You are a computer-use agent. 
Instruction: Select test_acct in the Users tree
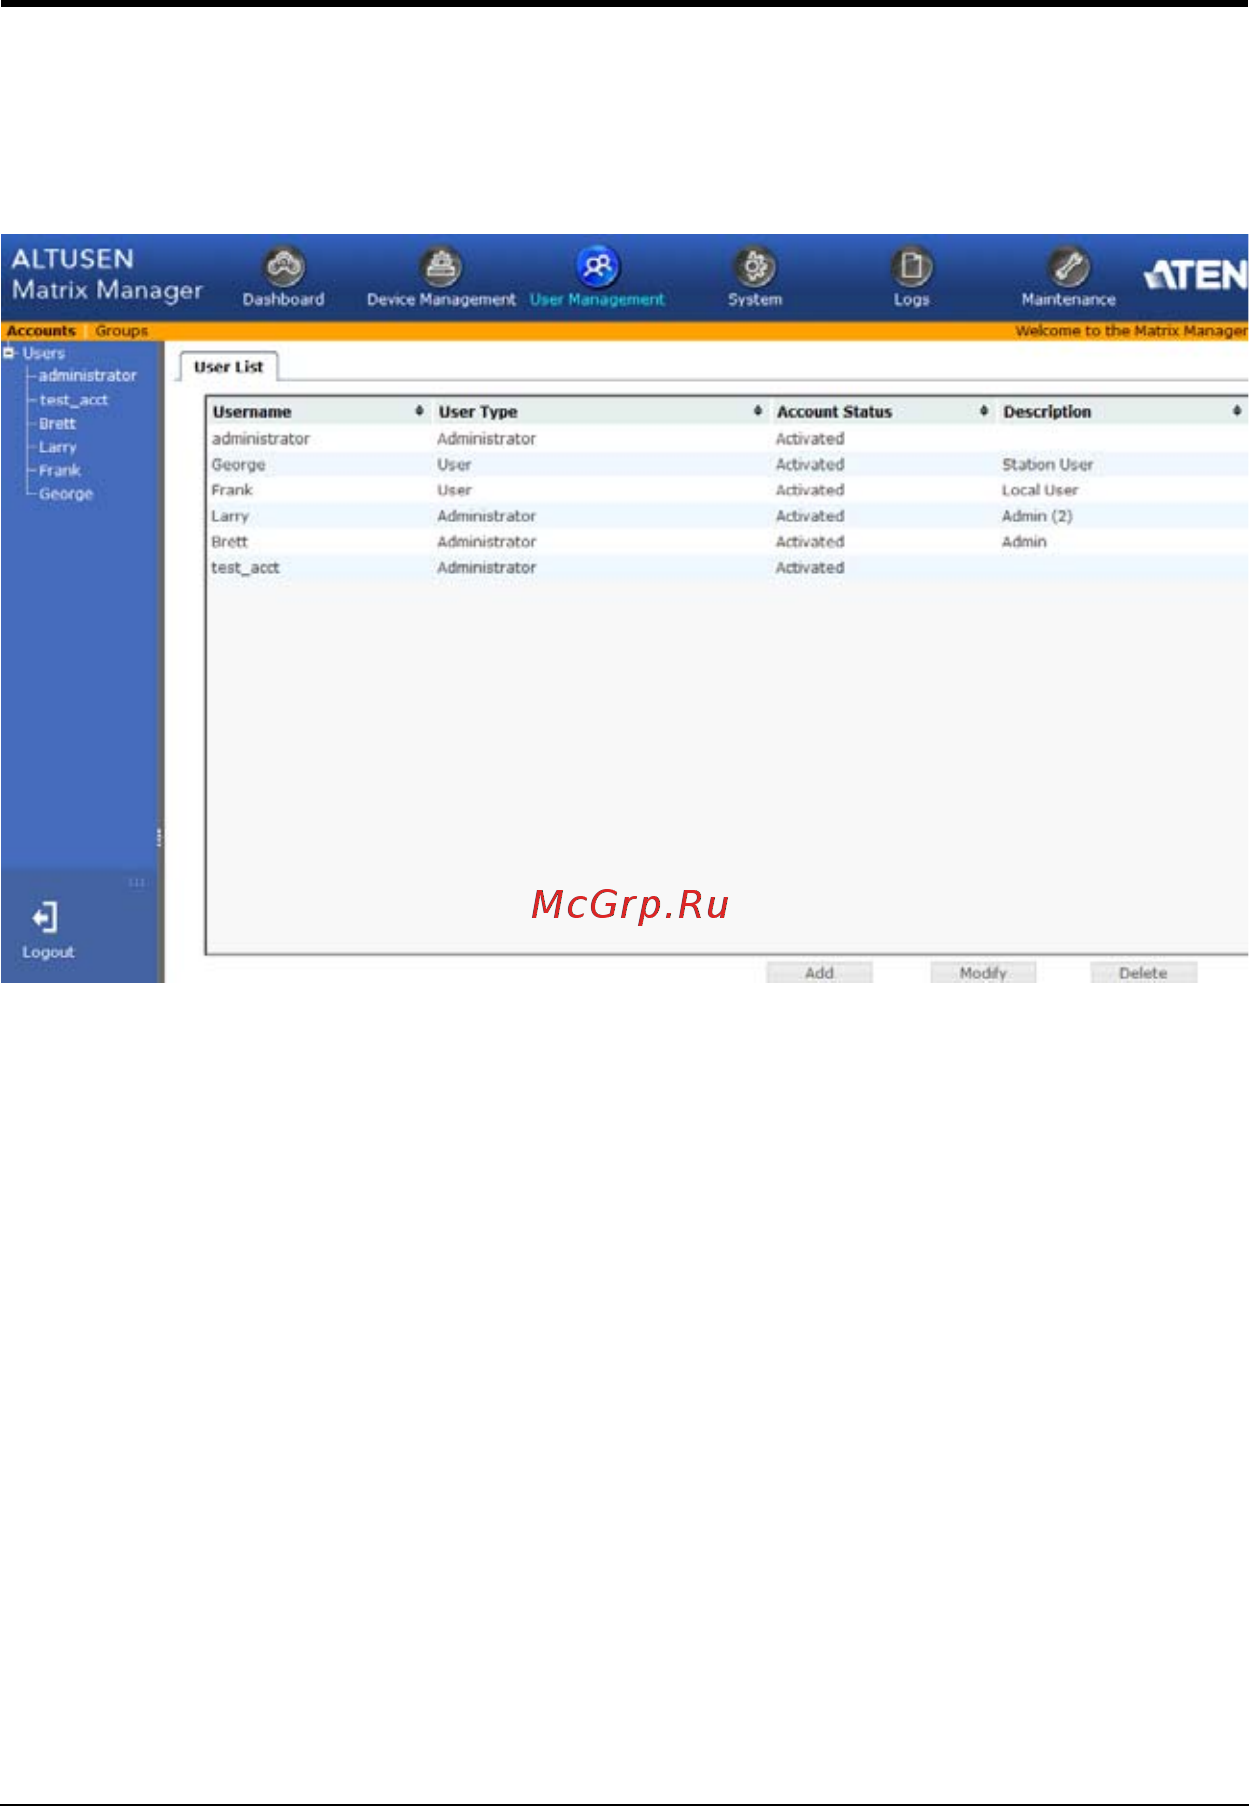(74, 400)
